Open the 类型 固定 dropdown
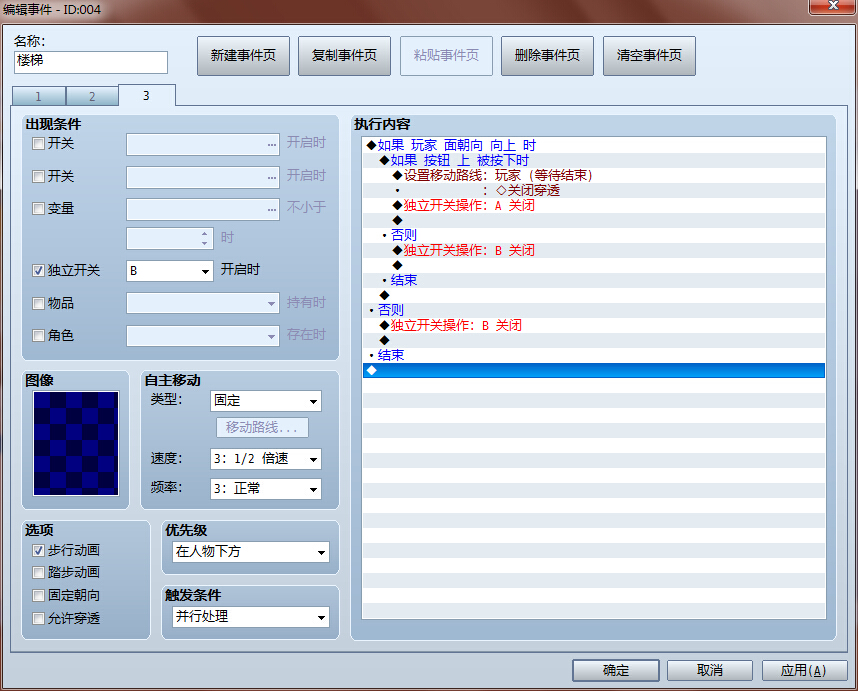 pyautogui.click(x=265, y=400)
